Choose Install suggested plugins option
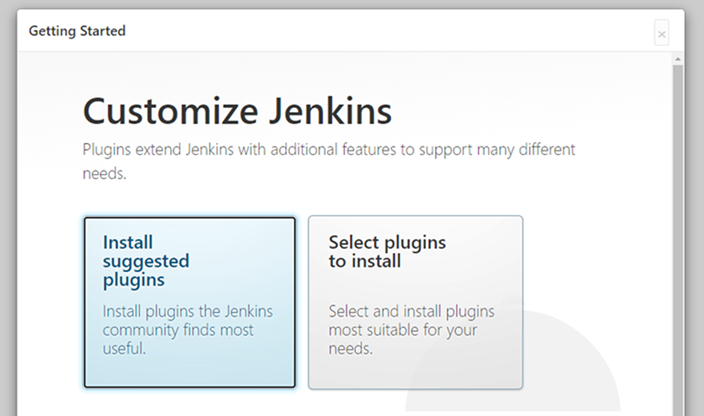The image size is (704, 416). click(189, 302)
